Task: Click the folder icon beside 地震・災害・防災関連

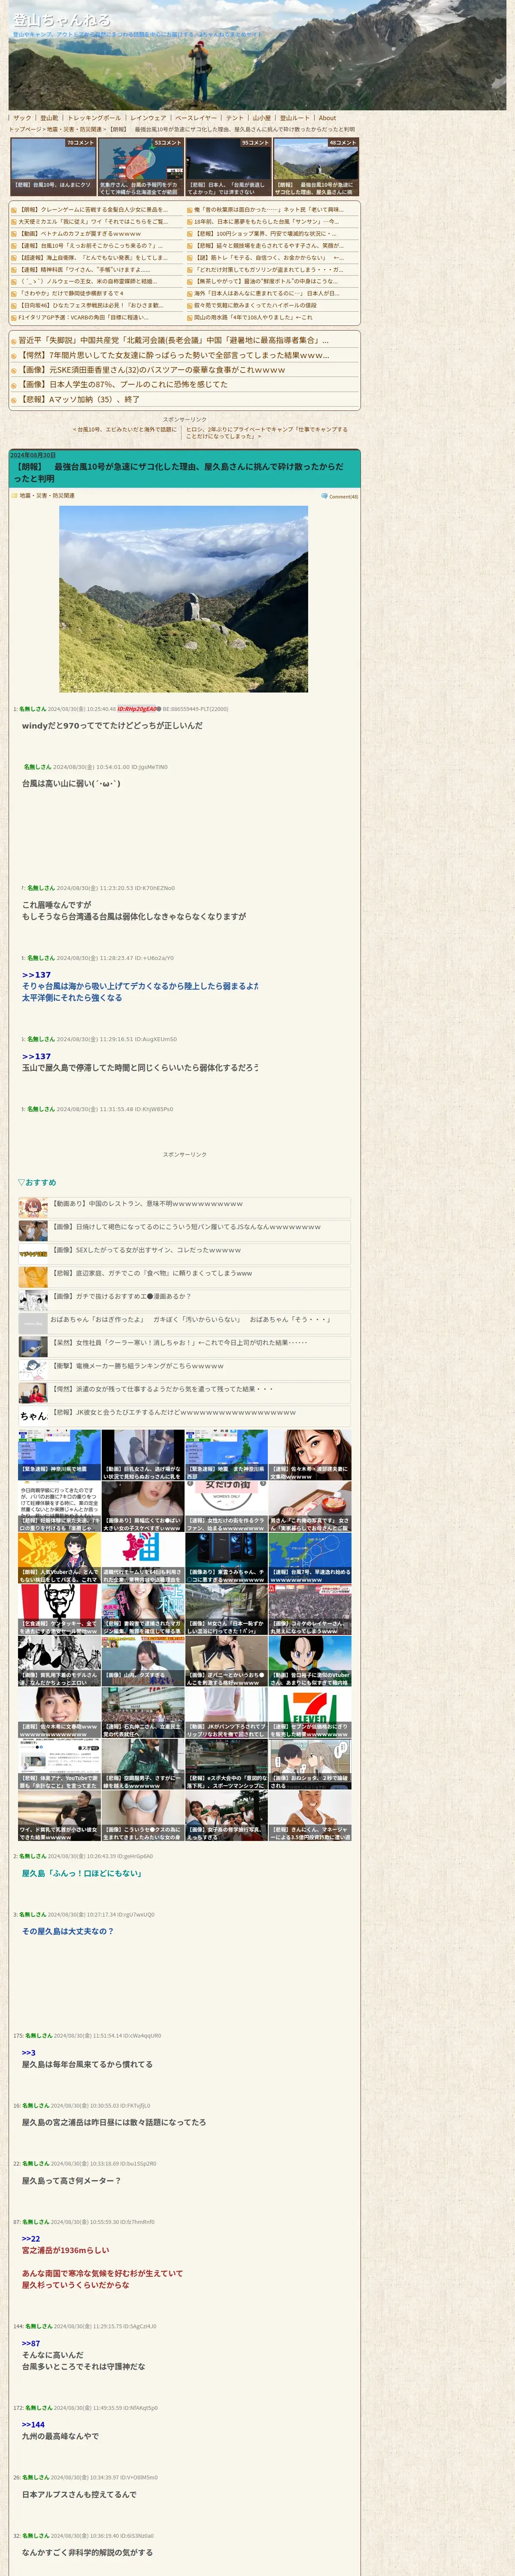Action: coord(14,496)
